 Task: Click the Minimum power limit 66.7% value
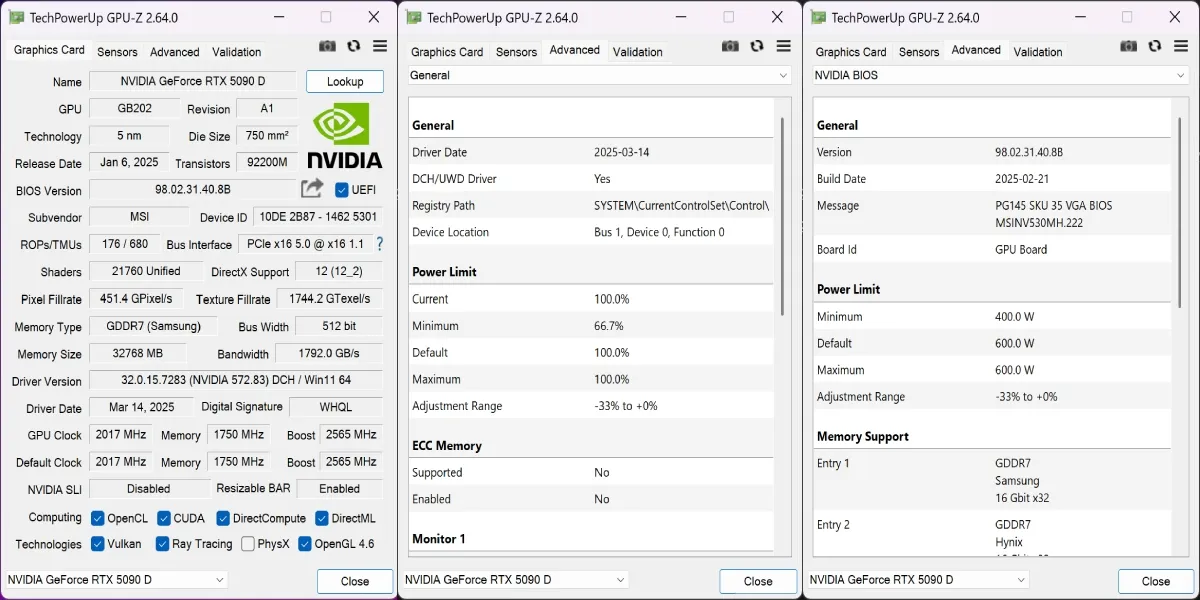click(609, 326)
